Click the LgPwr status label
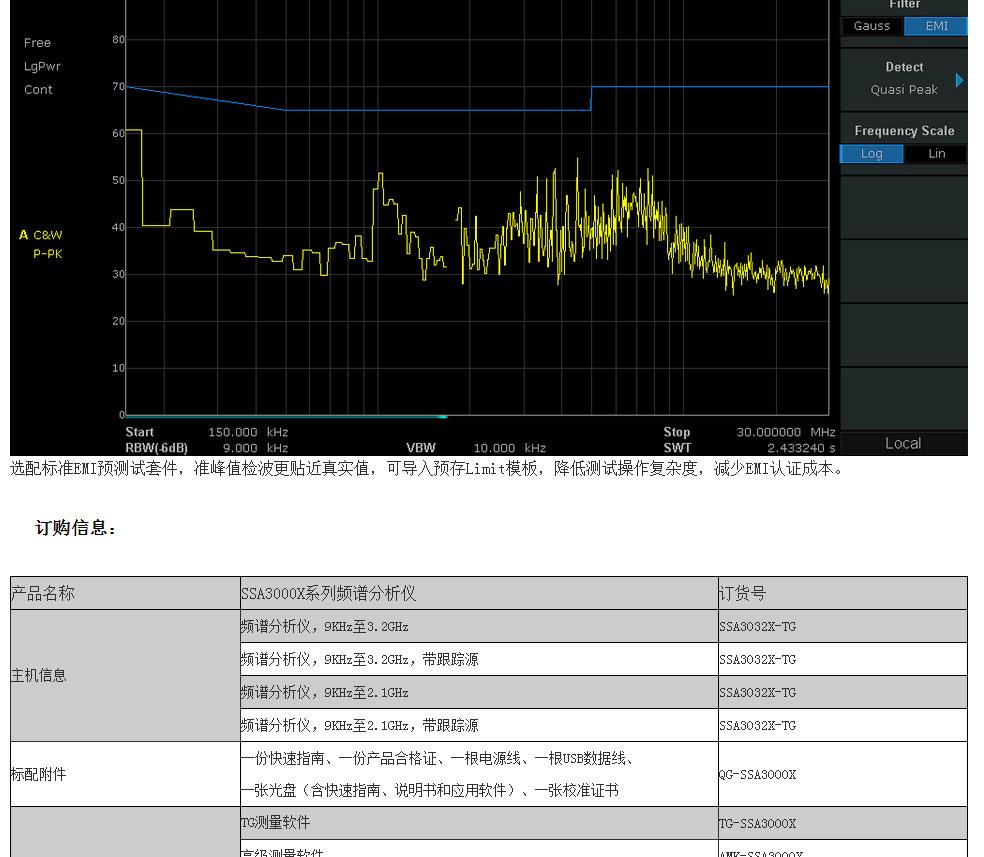 coord(42,67)
